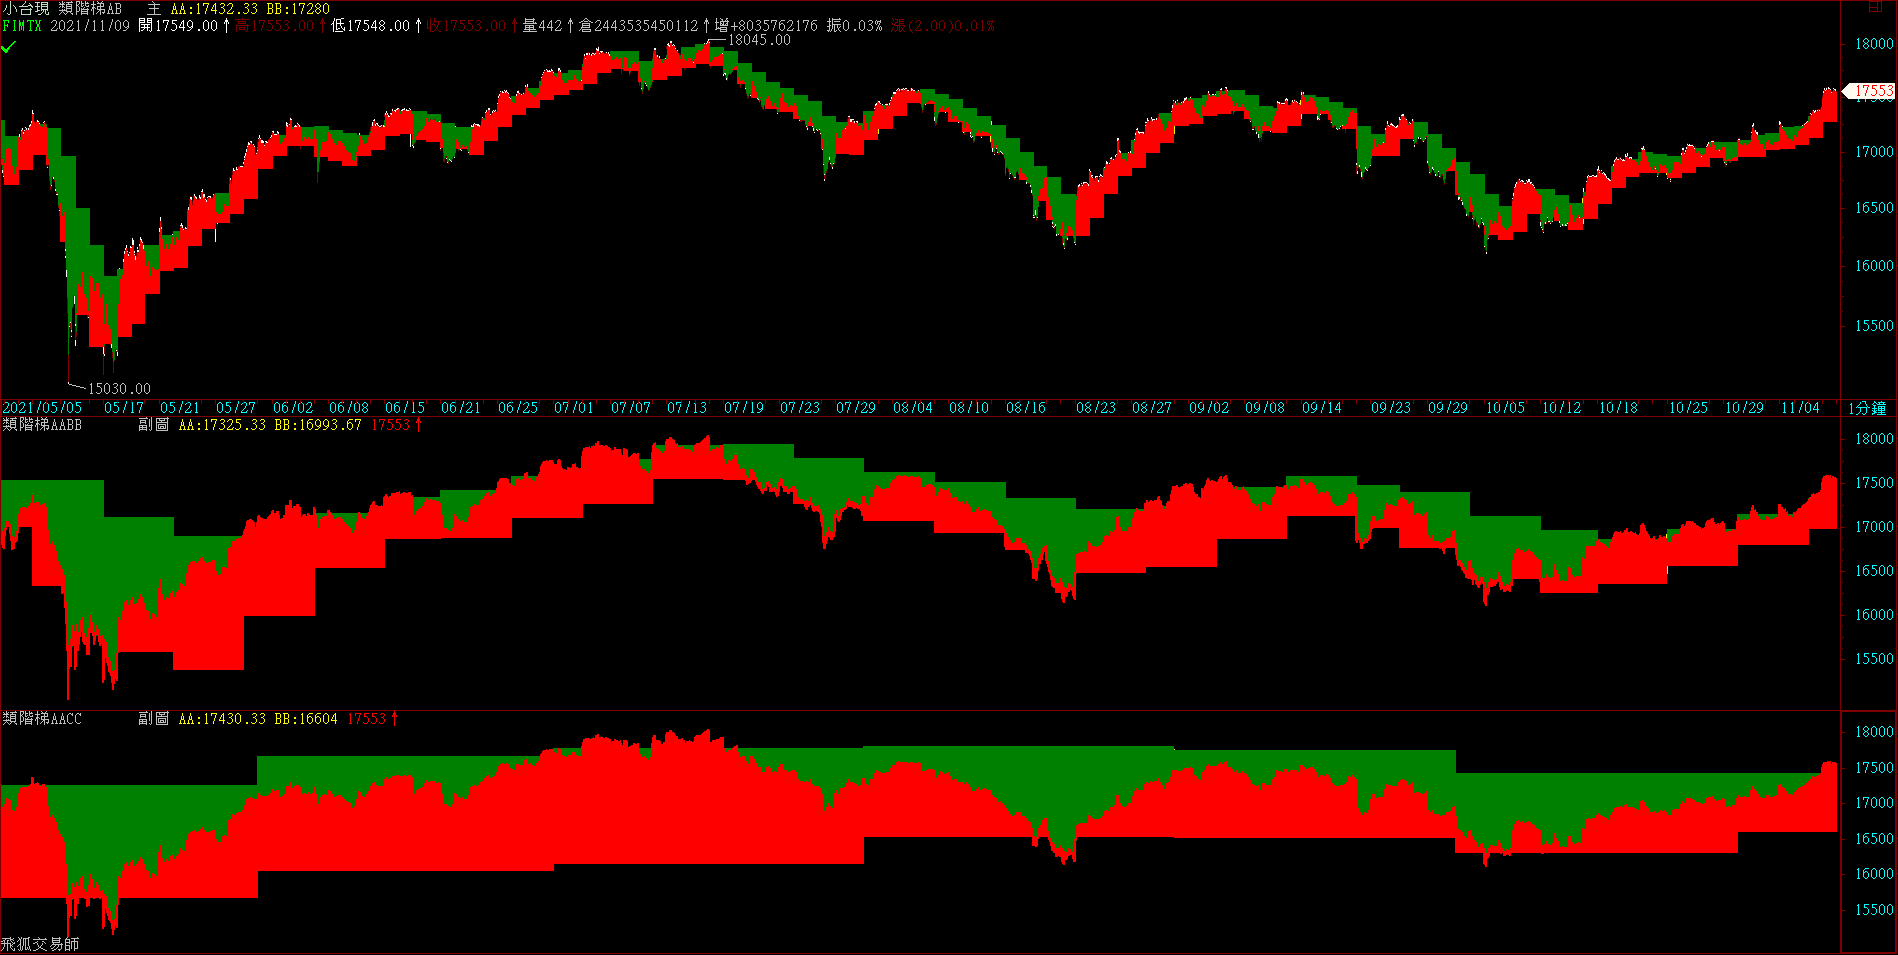Image resolution: width=1898 pixels, height=955 pixels.
Task: Click the 07/13 date on time axis
Action: click(x=687, y=408)
